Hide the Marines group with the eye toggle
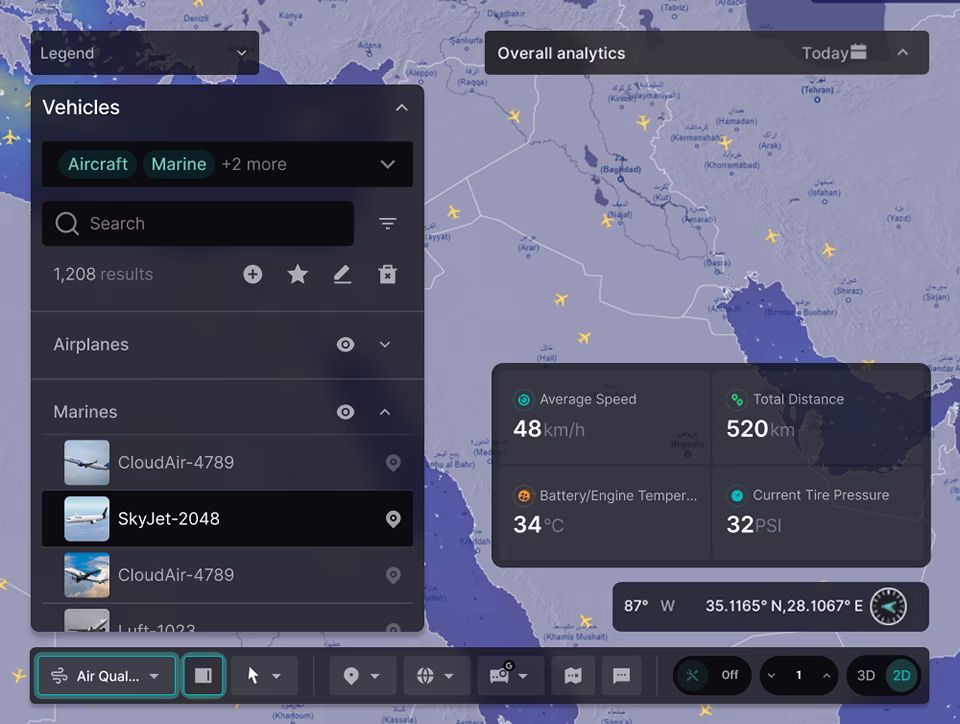The height and width of the screenshot is (724, 960). [345, 411]
